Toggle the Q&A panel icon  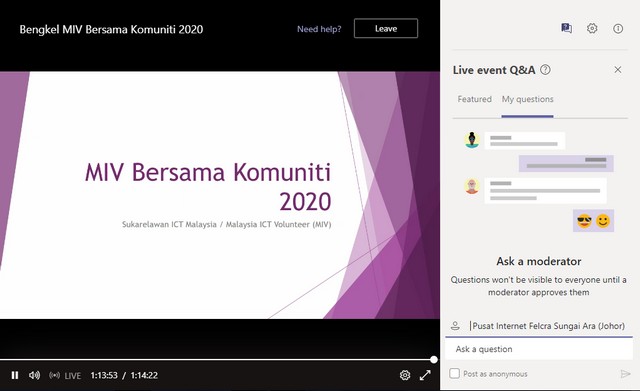click(566, 28)
